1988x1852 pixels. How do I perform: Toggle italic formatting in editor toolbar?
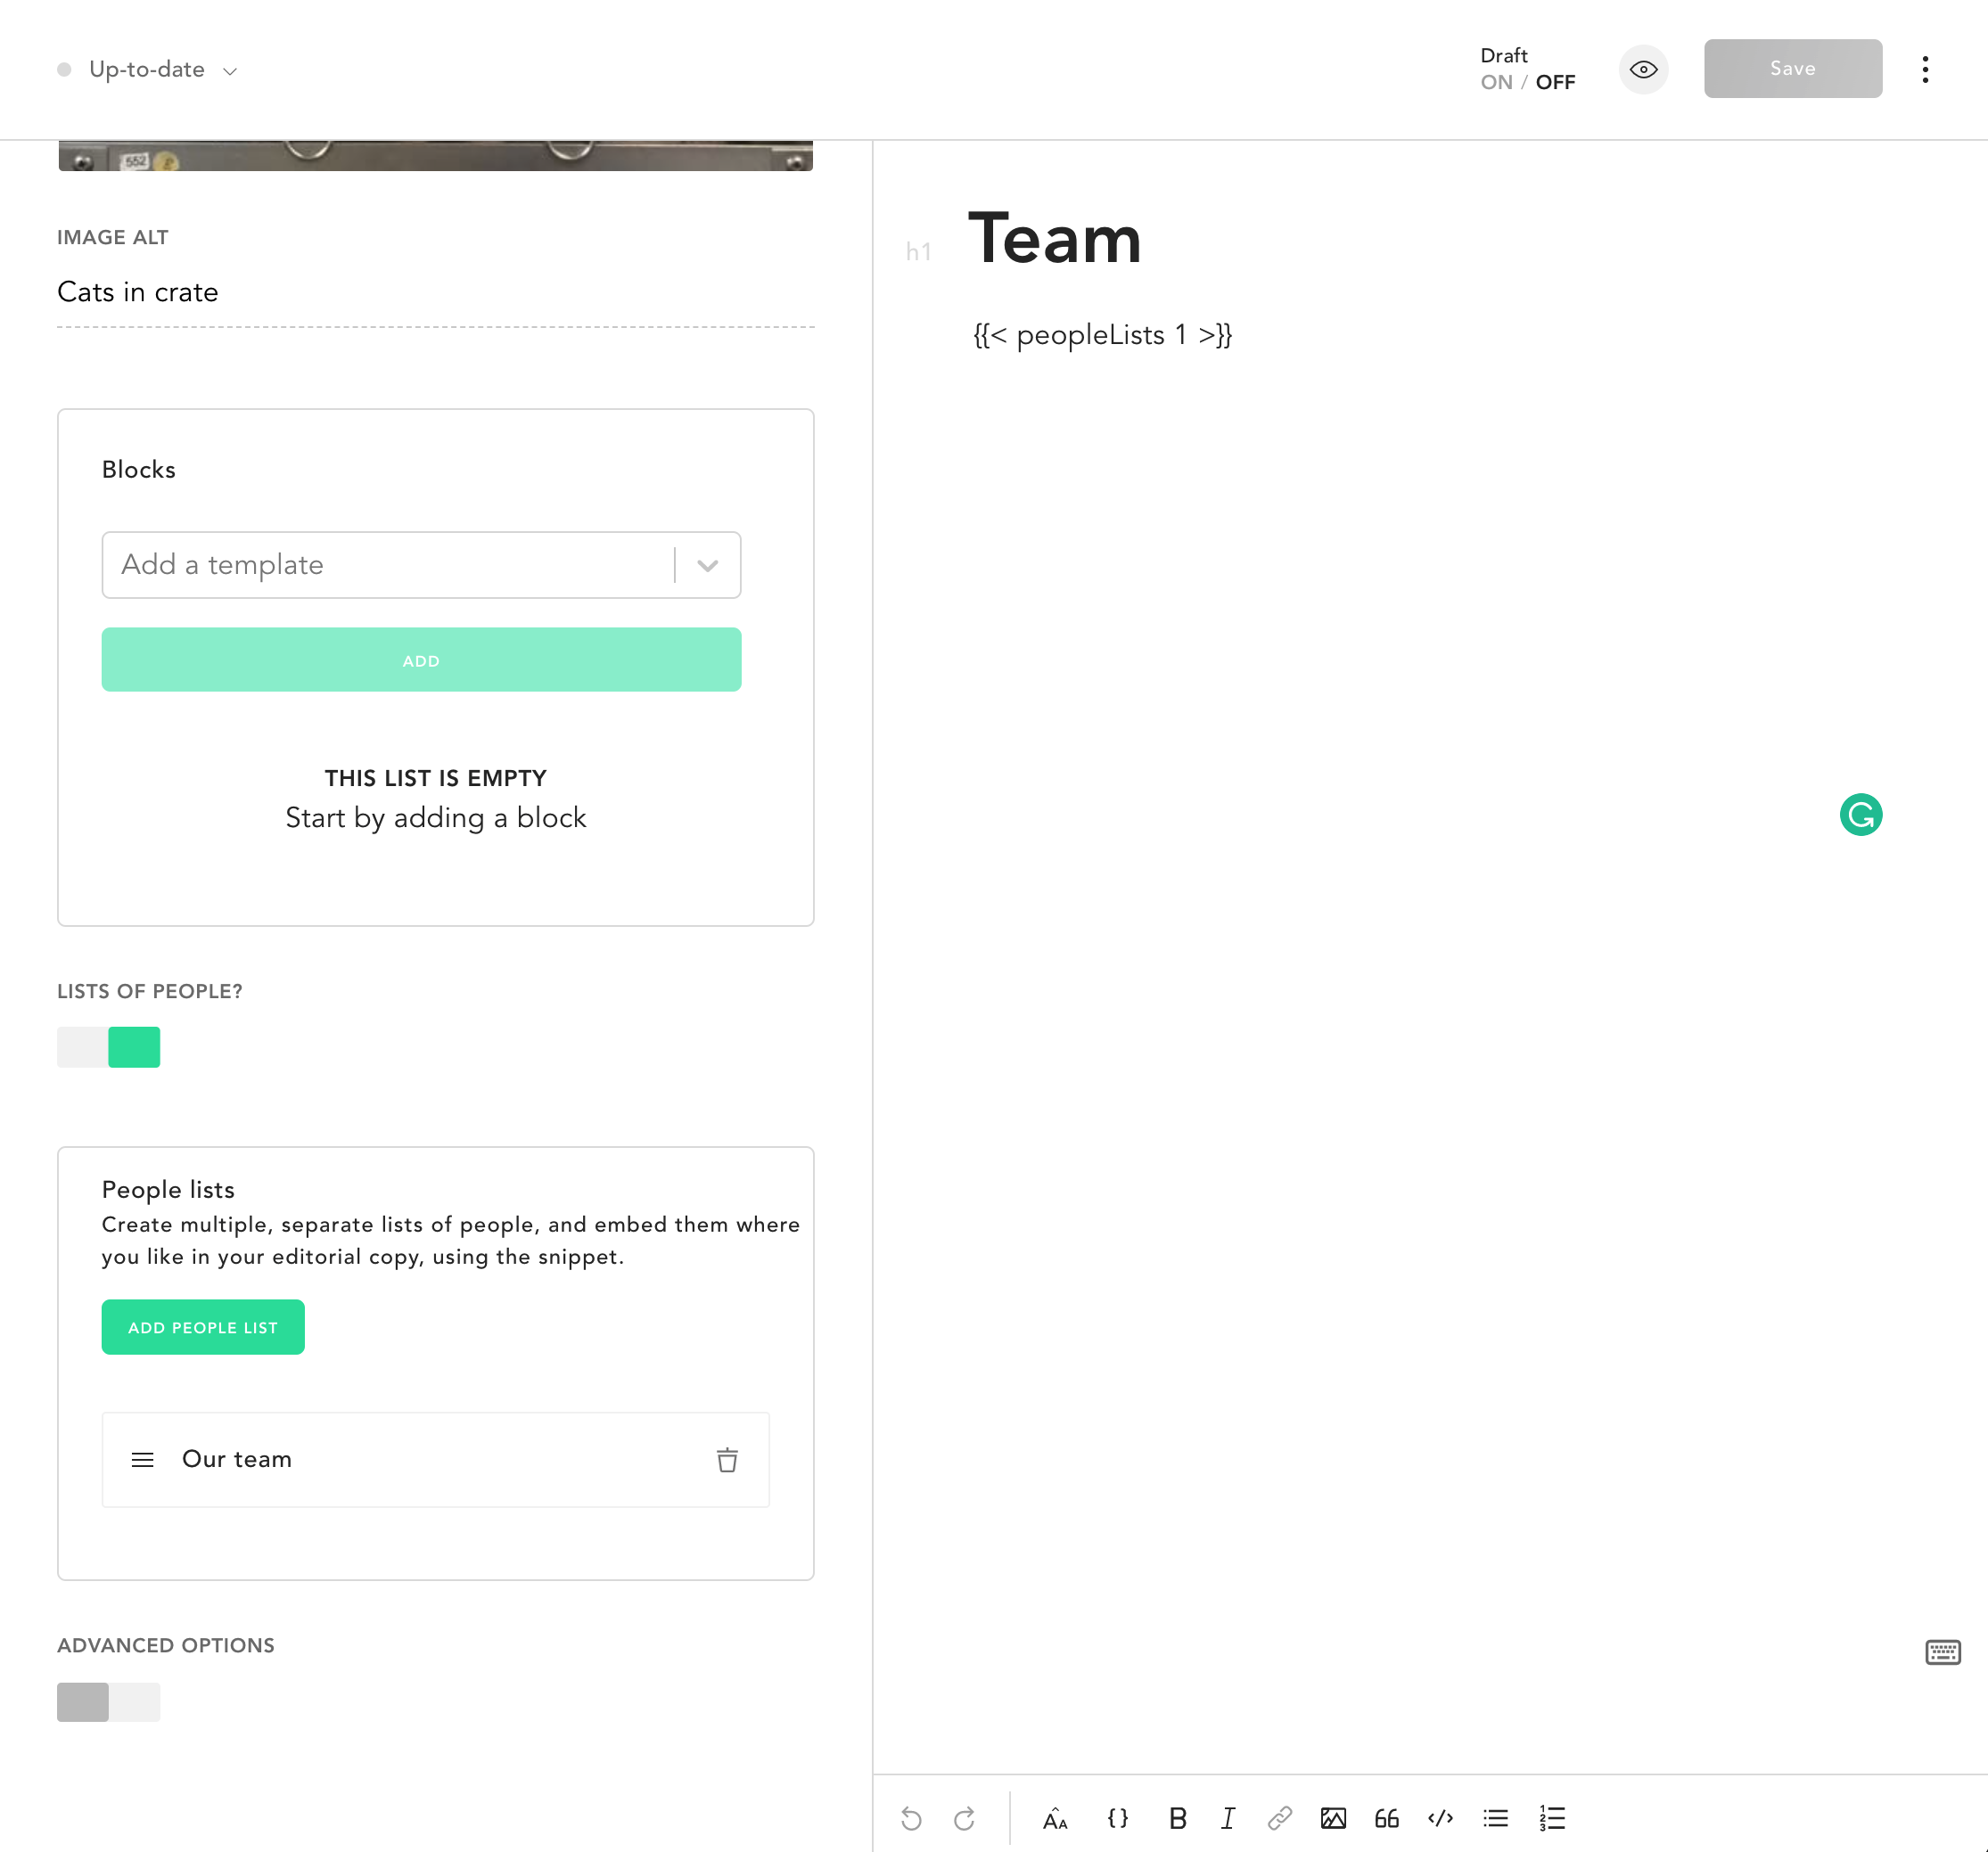pos(1228,1818)
